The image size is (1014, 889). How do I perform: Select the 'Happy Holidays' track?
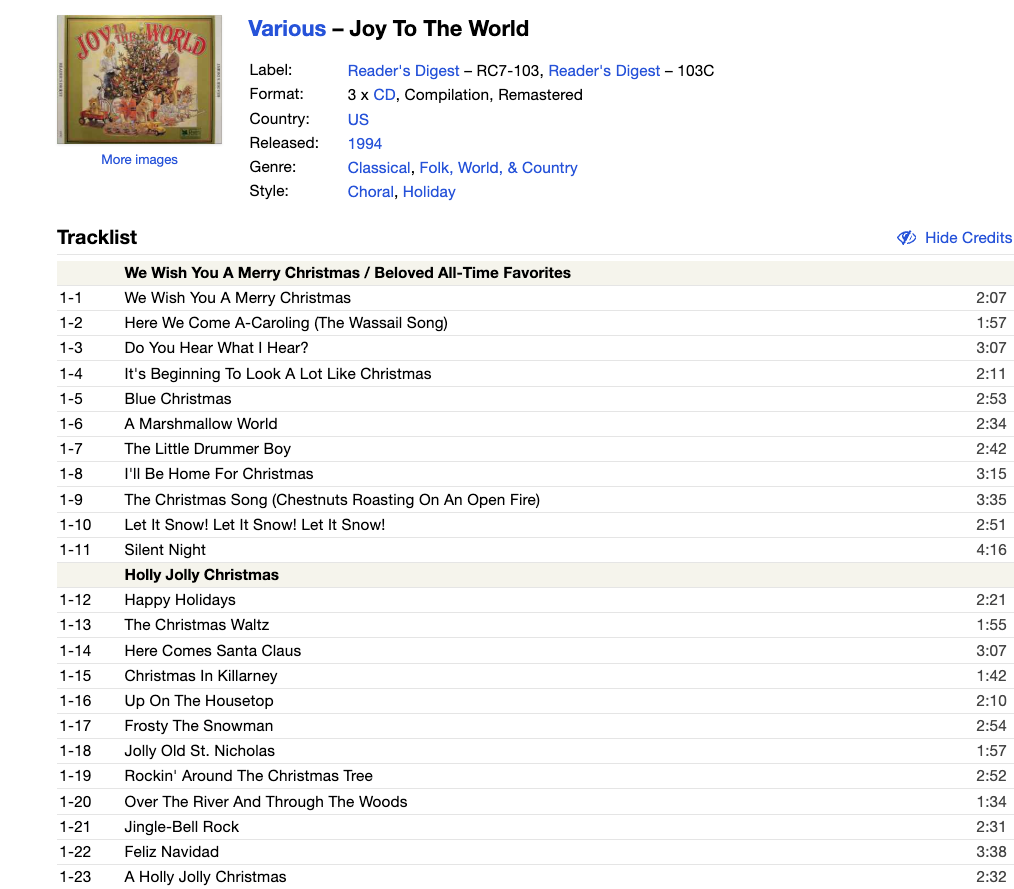(180, 600)
